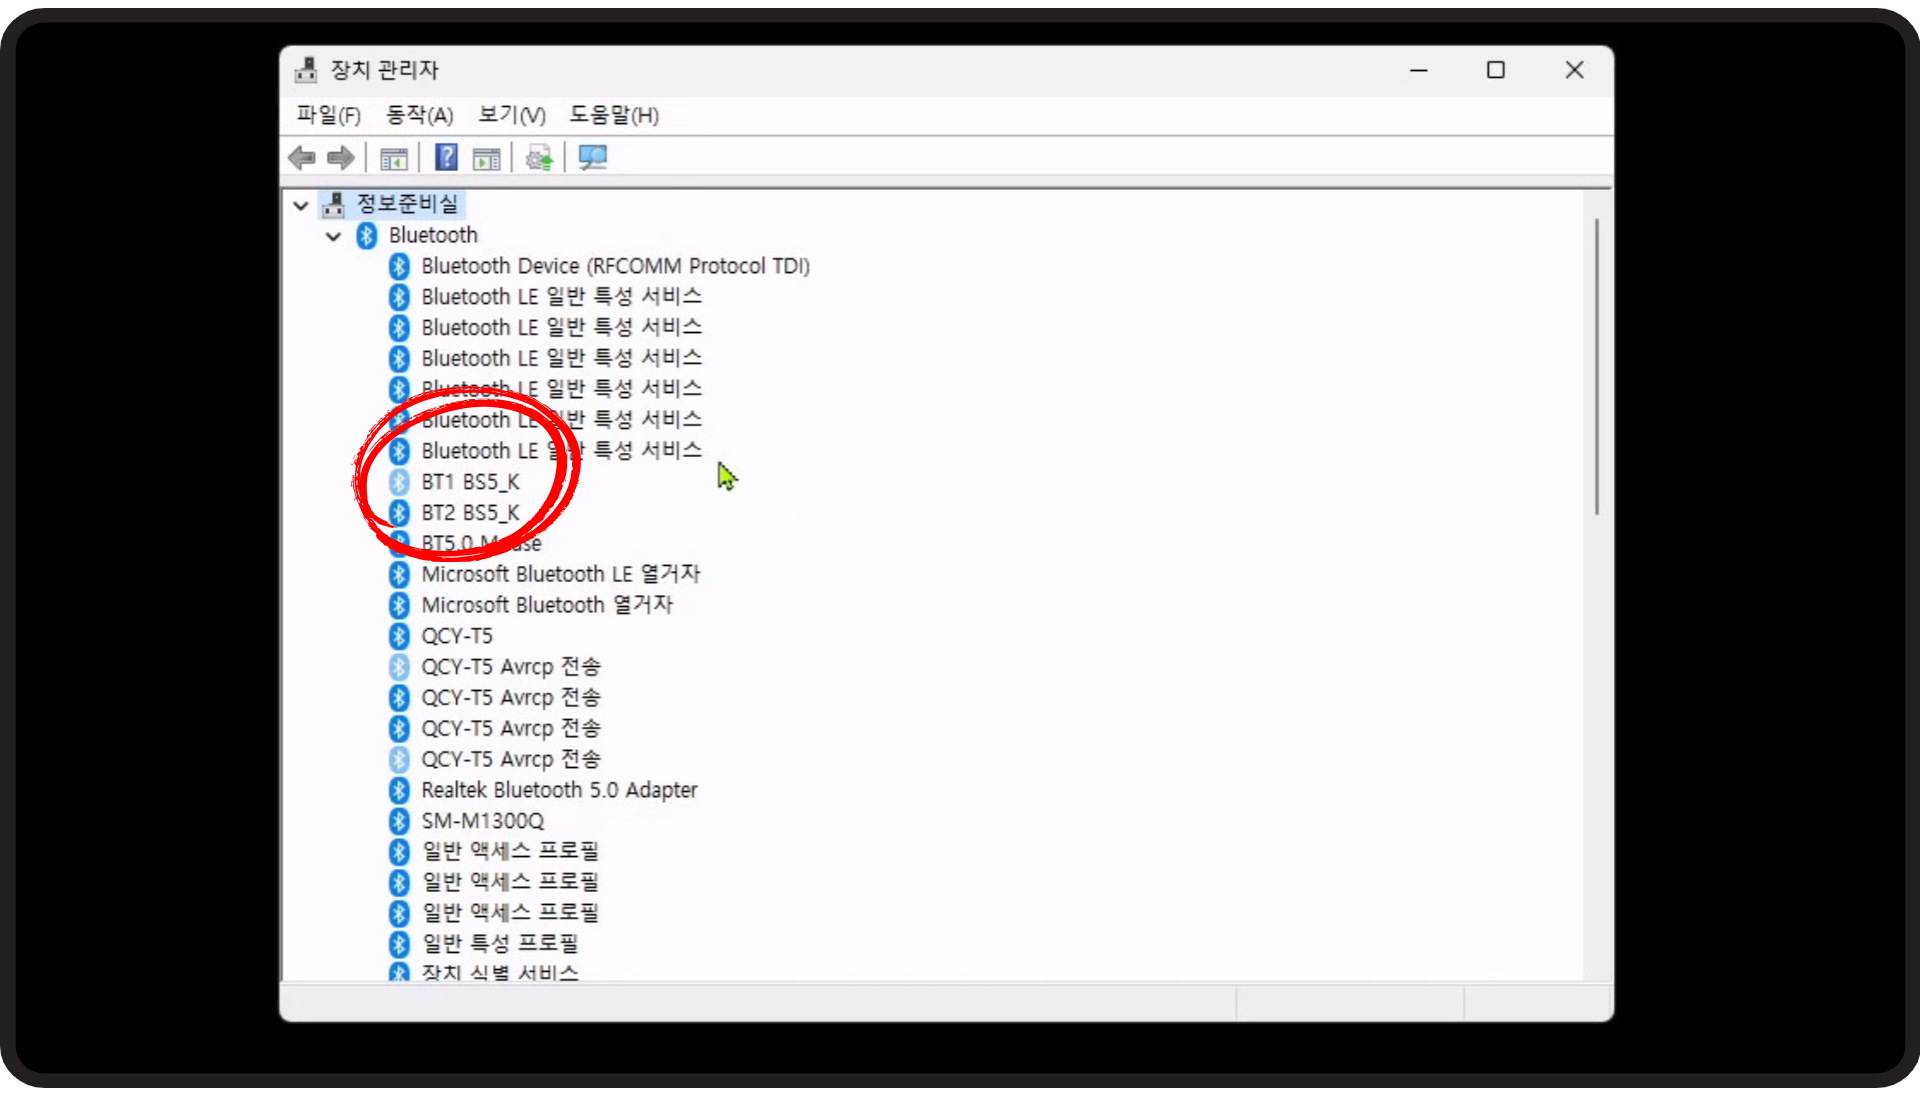Screen dimensions: 1920x1102
Task: Click the Bluetooth icon beside SM-M1300Q
Action: [399, 821]
